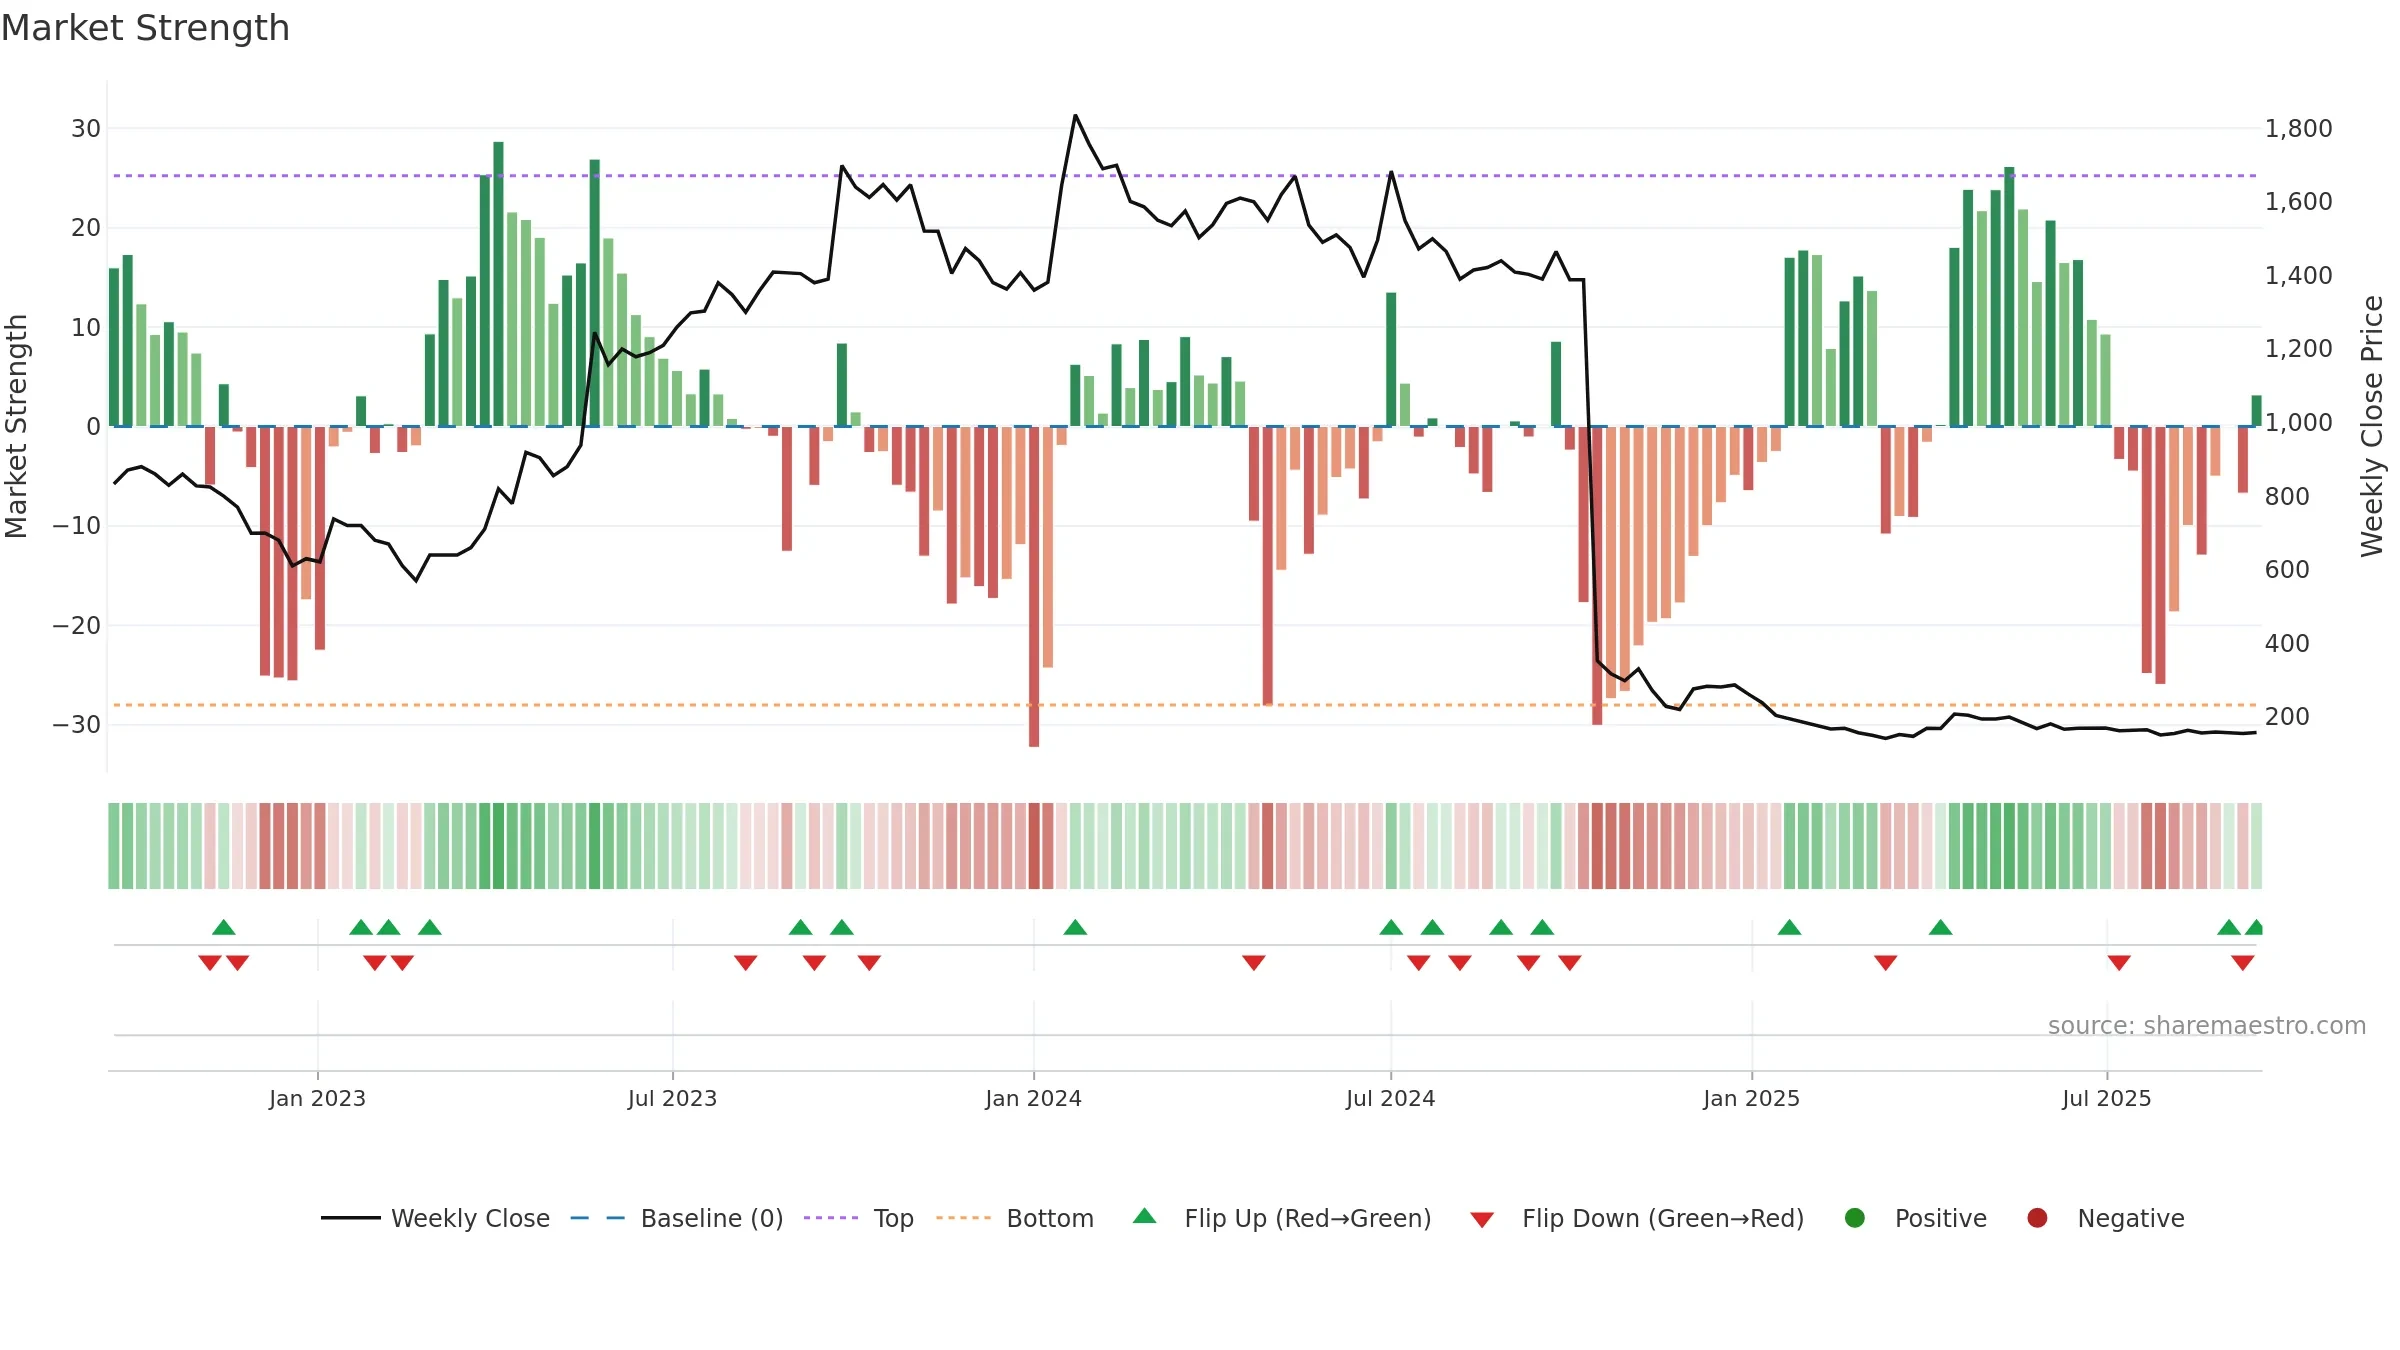Click the flip-up triangle just after Jan 2024
Viewport: 2400px width, 1350px height.
click(1075, 927)
